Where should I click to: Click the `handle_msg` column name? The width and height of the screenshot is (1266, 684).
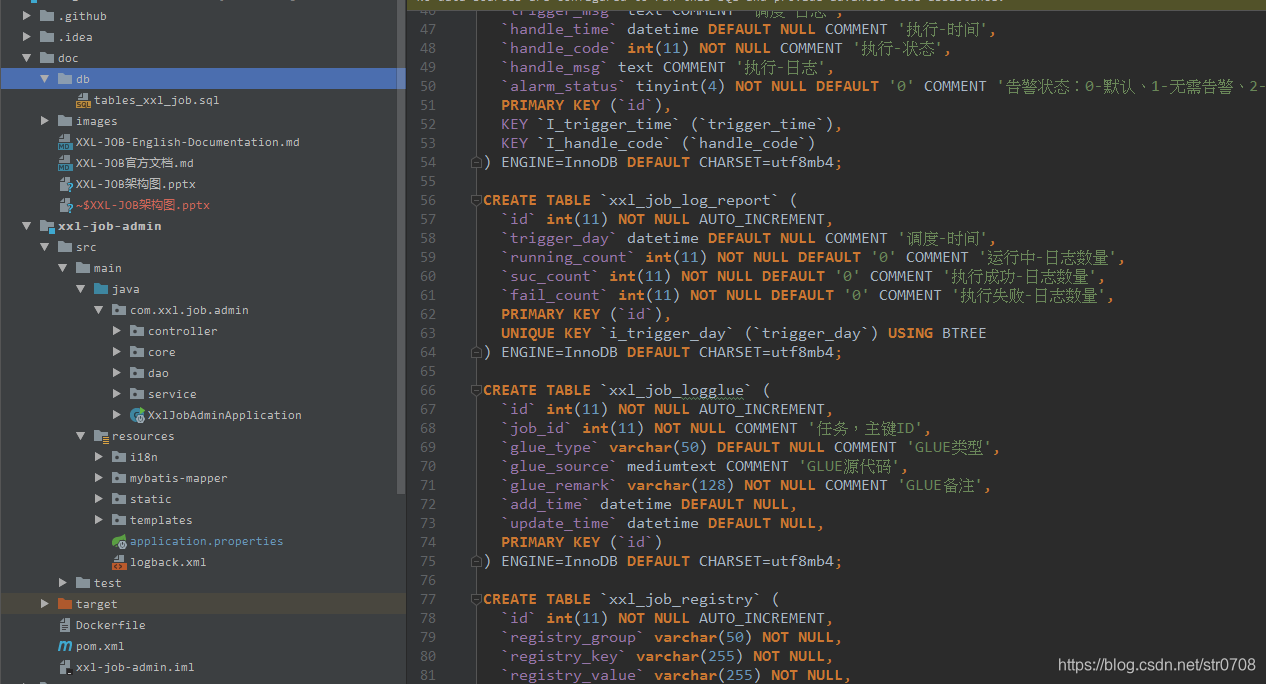coord(555,67)
